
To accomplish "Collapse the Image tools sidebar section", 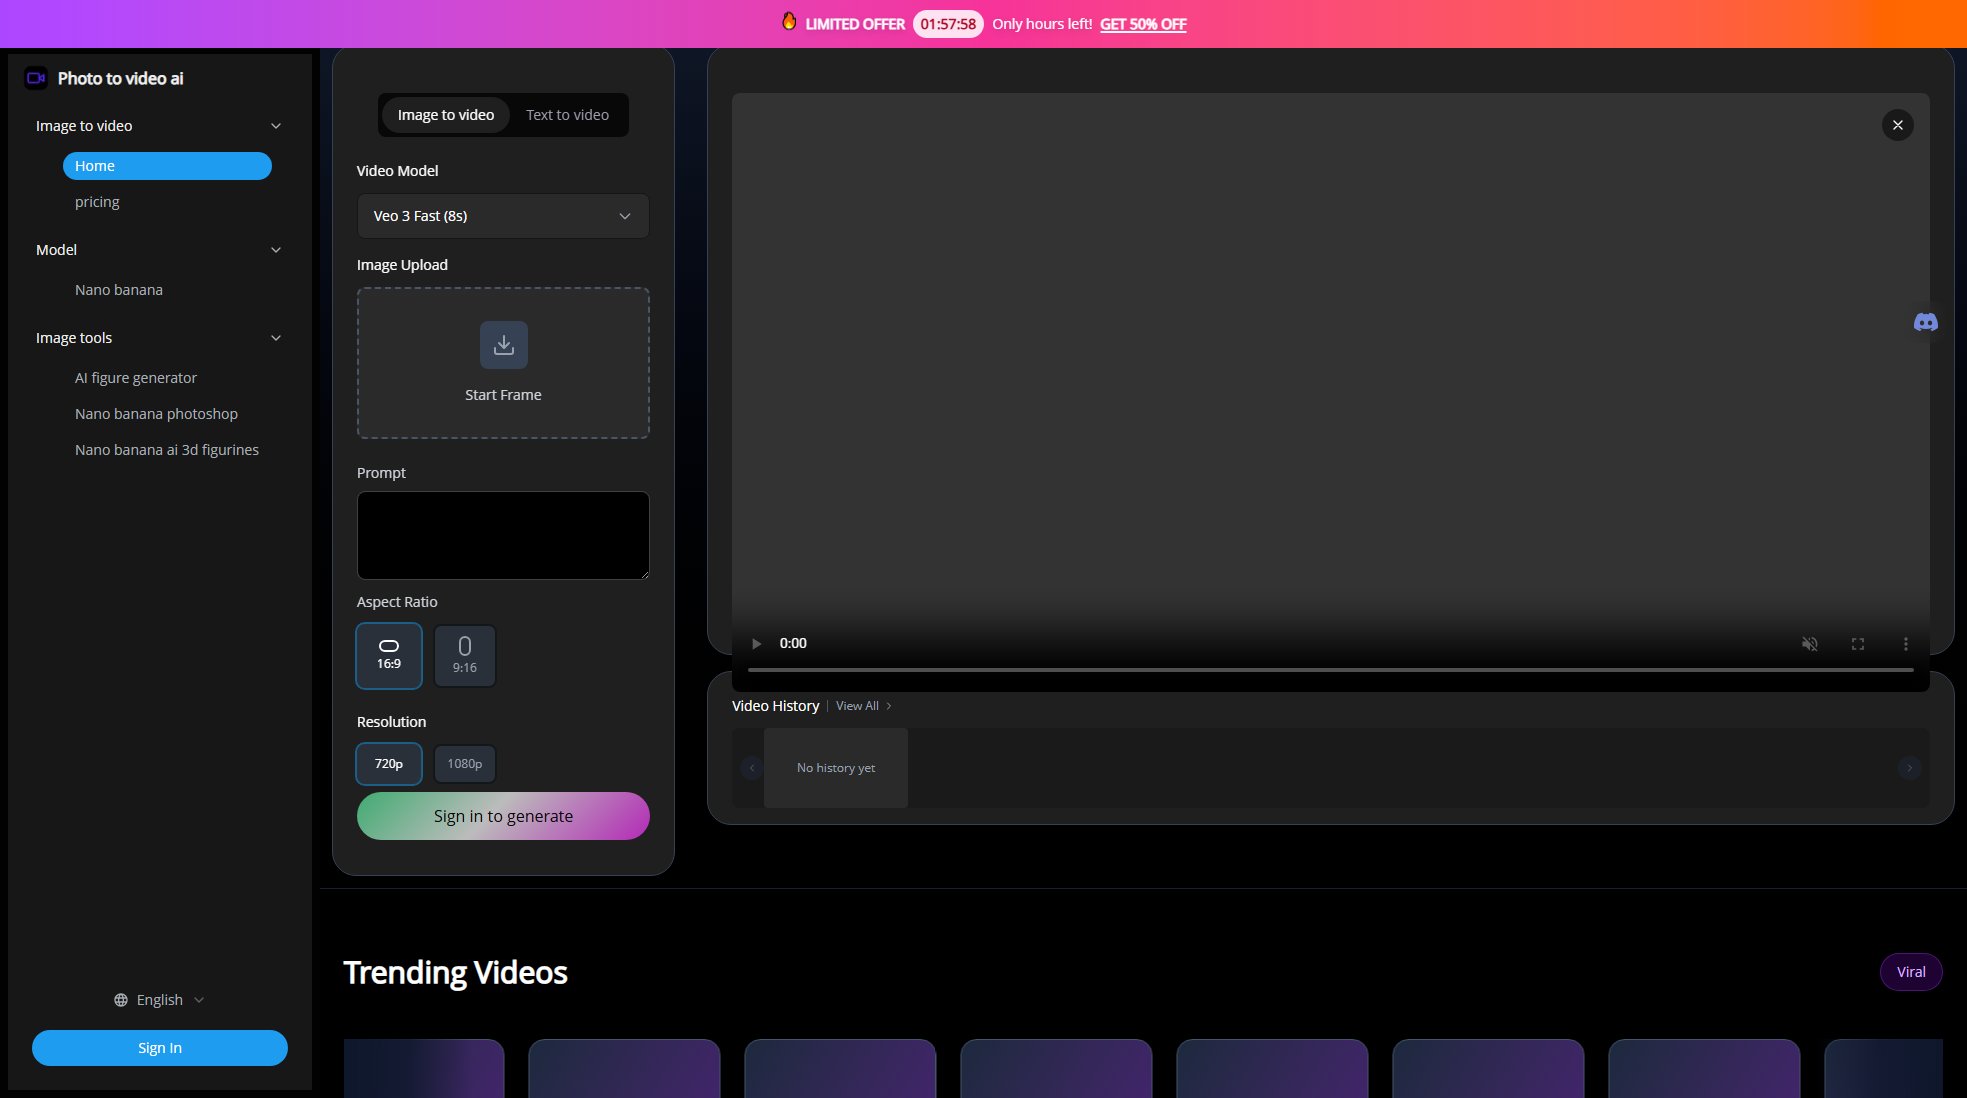I will point(276,338).
